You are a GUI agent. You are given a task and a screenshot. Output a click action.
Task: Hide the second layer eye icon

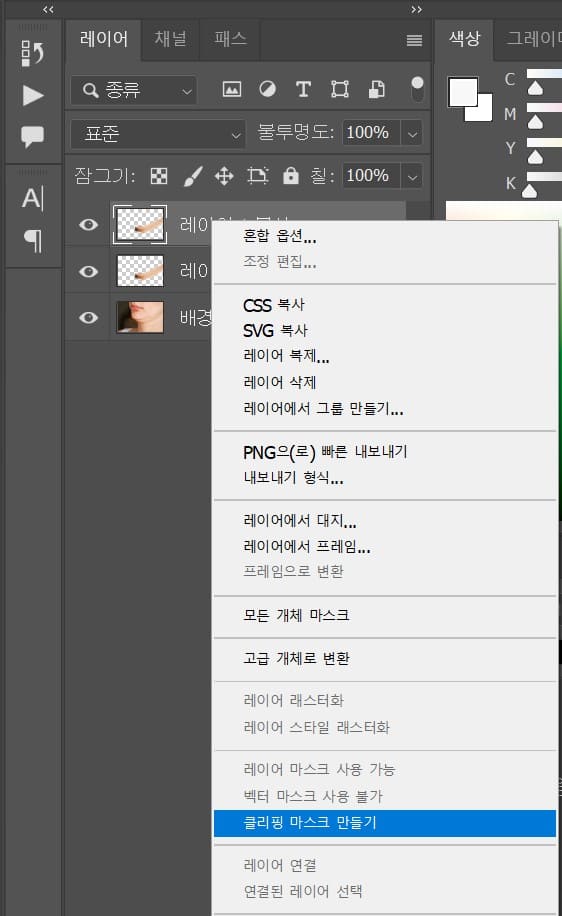click(x=89, y=272)
